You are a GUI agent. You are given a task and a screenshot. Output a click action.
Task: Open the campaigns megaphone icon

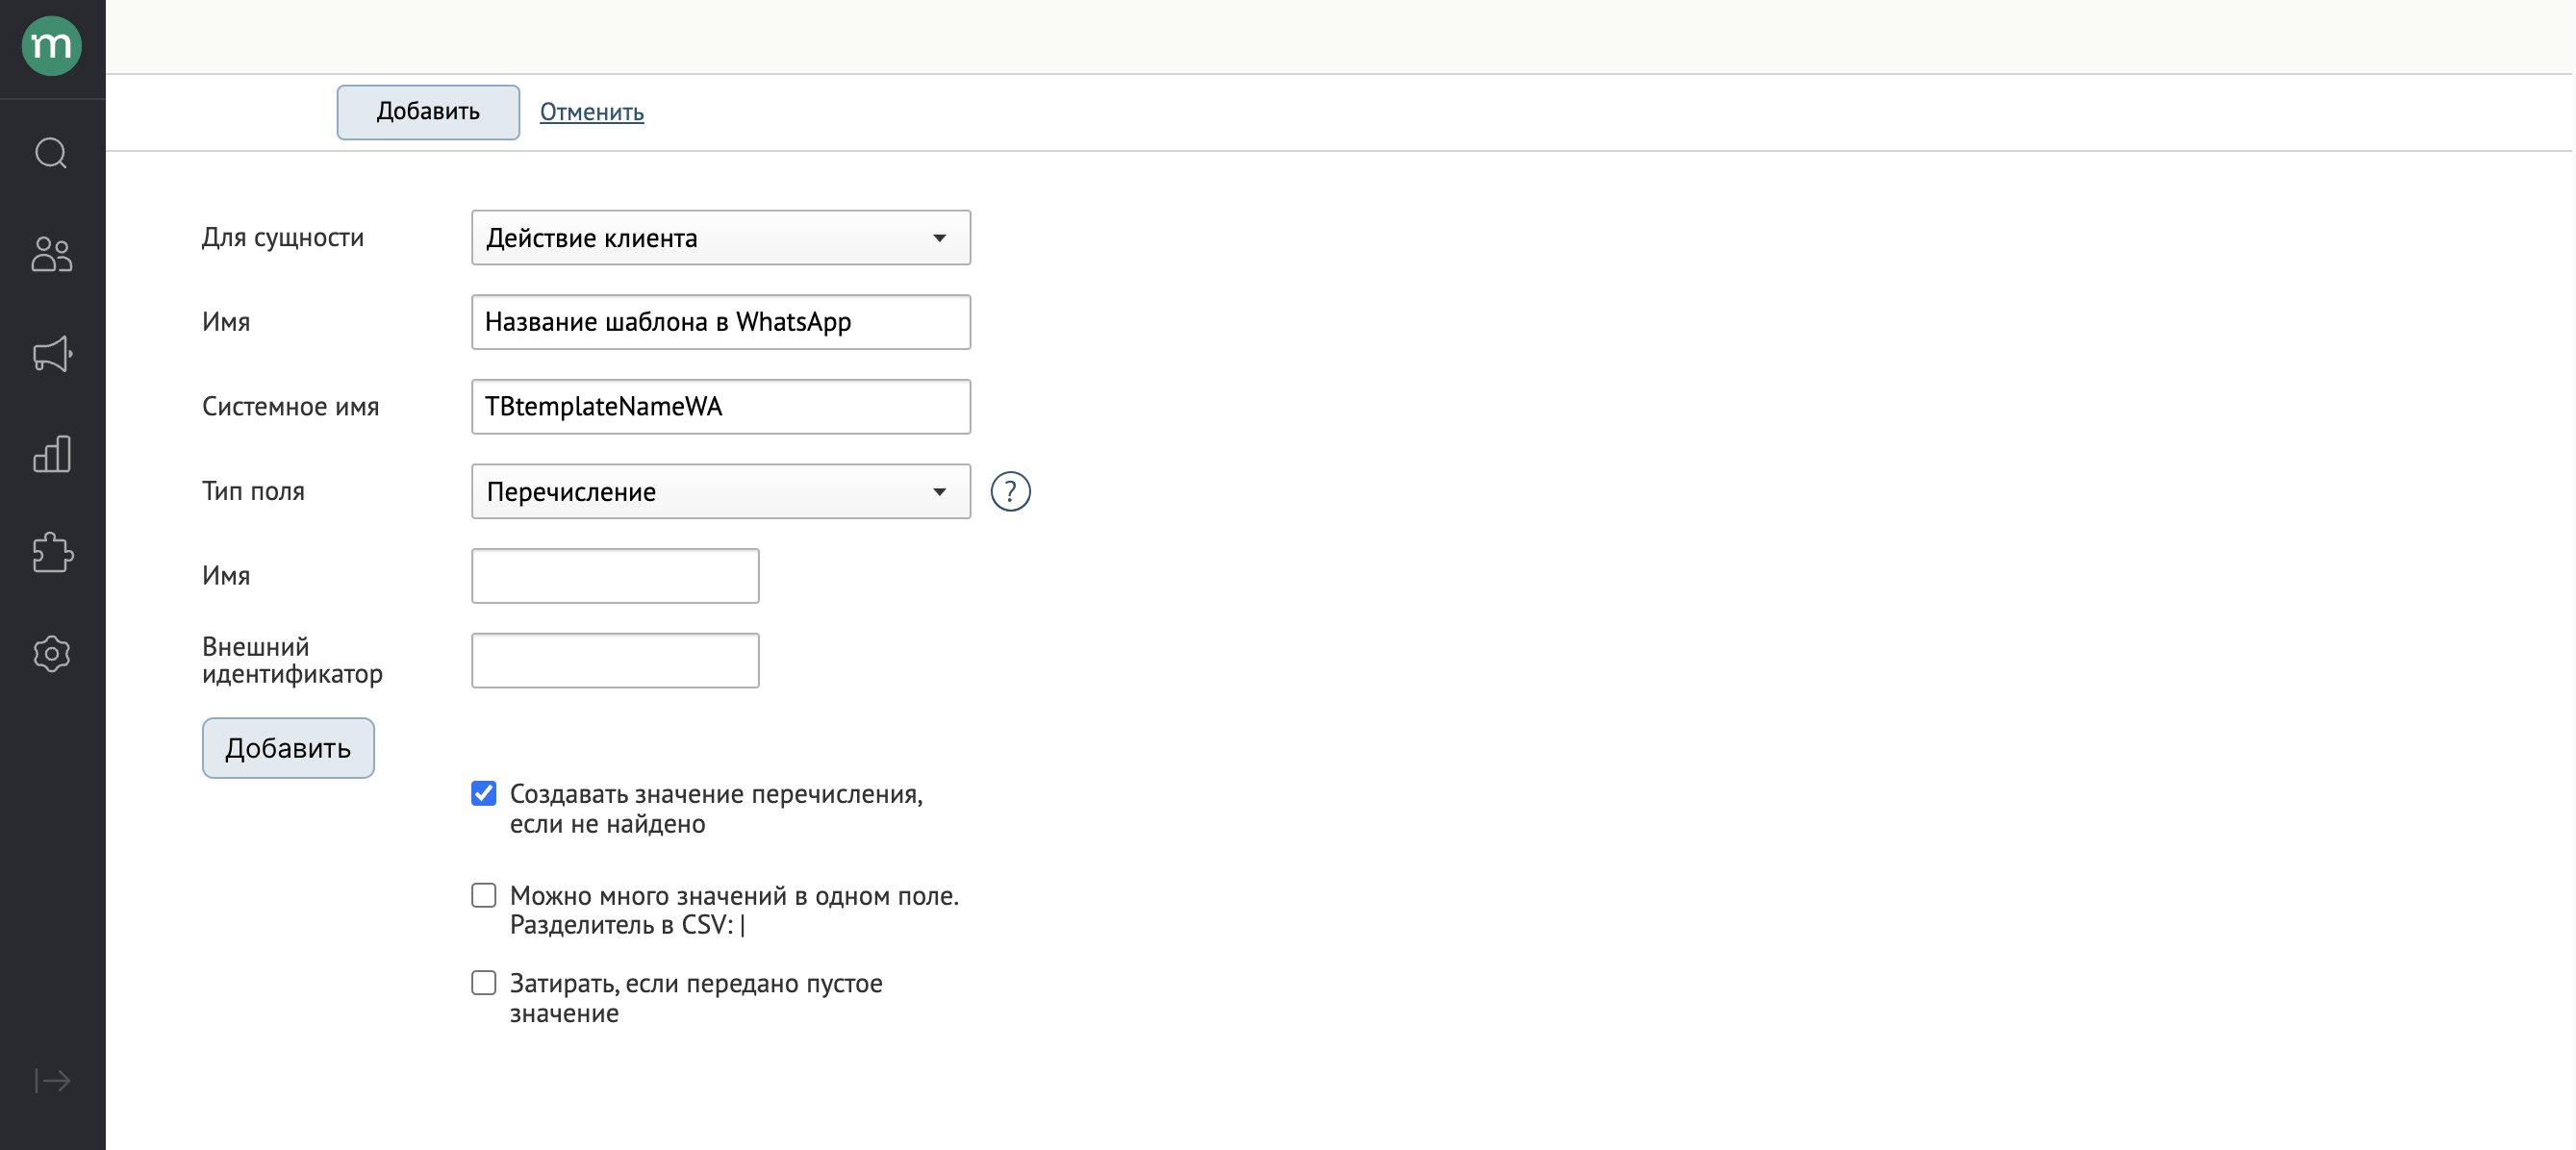pos(52,354)
